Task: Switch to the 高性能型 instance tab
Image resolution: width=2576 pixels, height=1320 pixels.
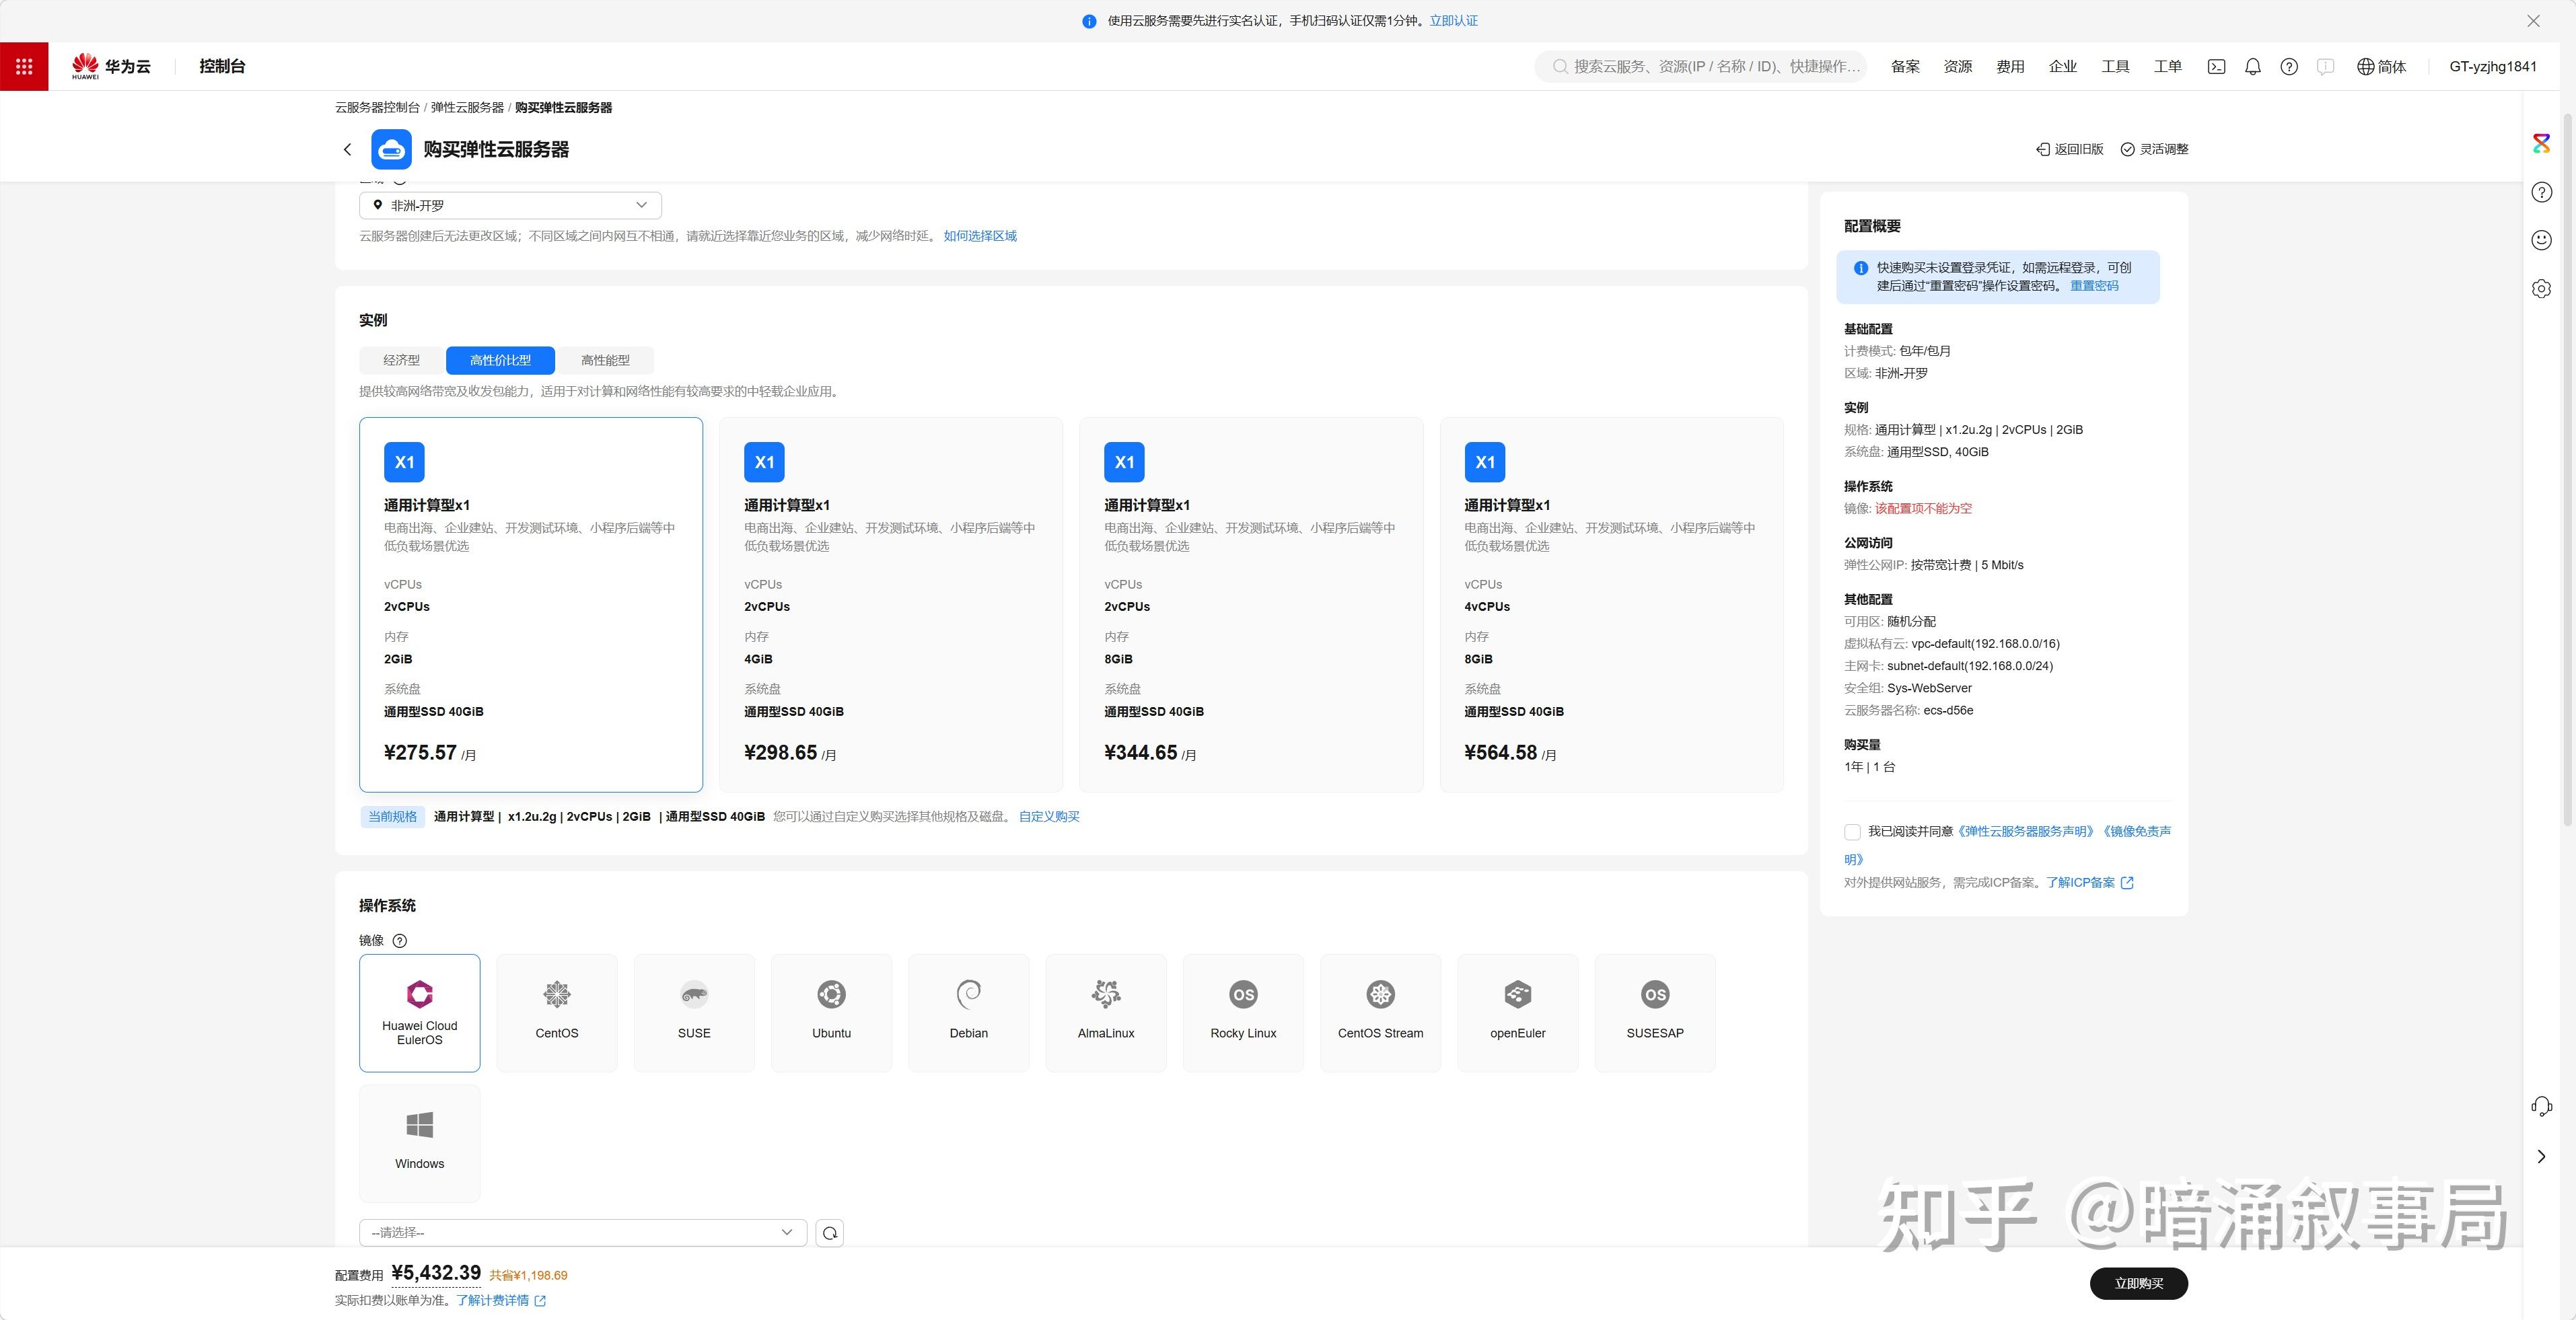Action: pos(605,360)
